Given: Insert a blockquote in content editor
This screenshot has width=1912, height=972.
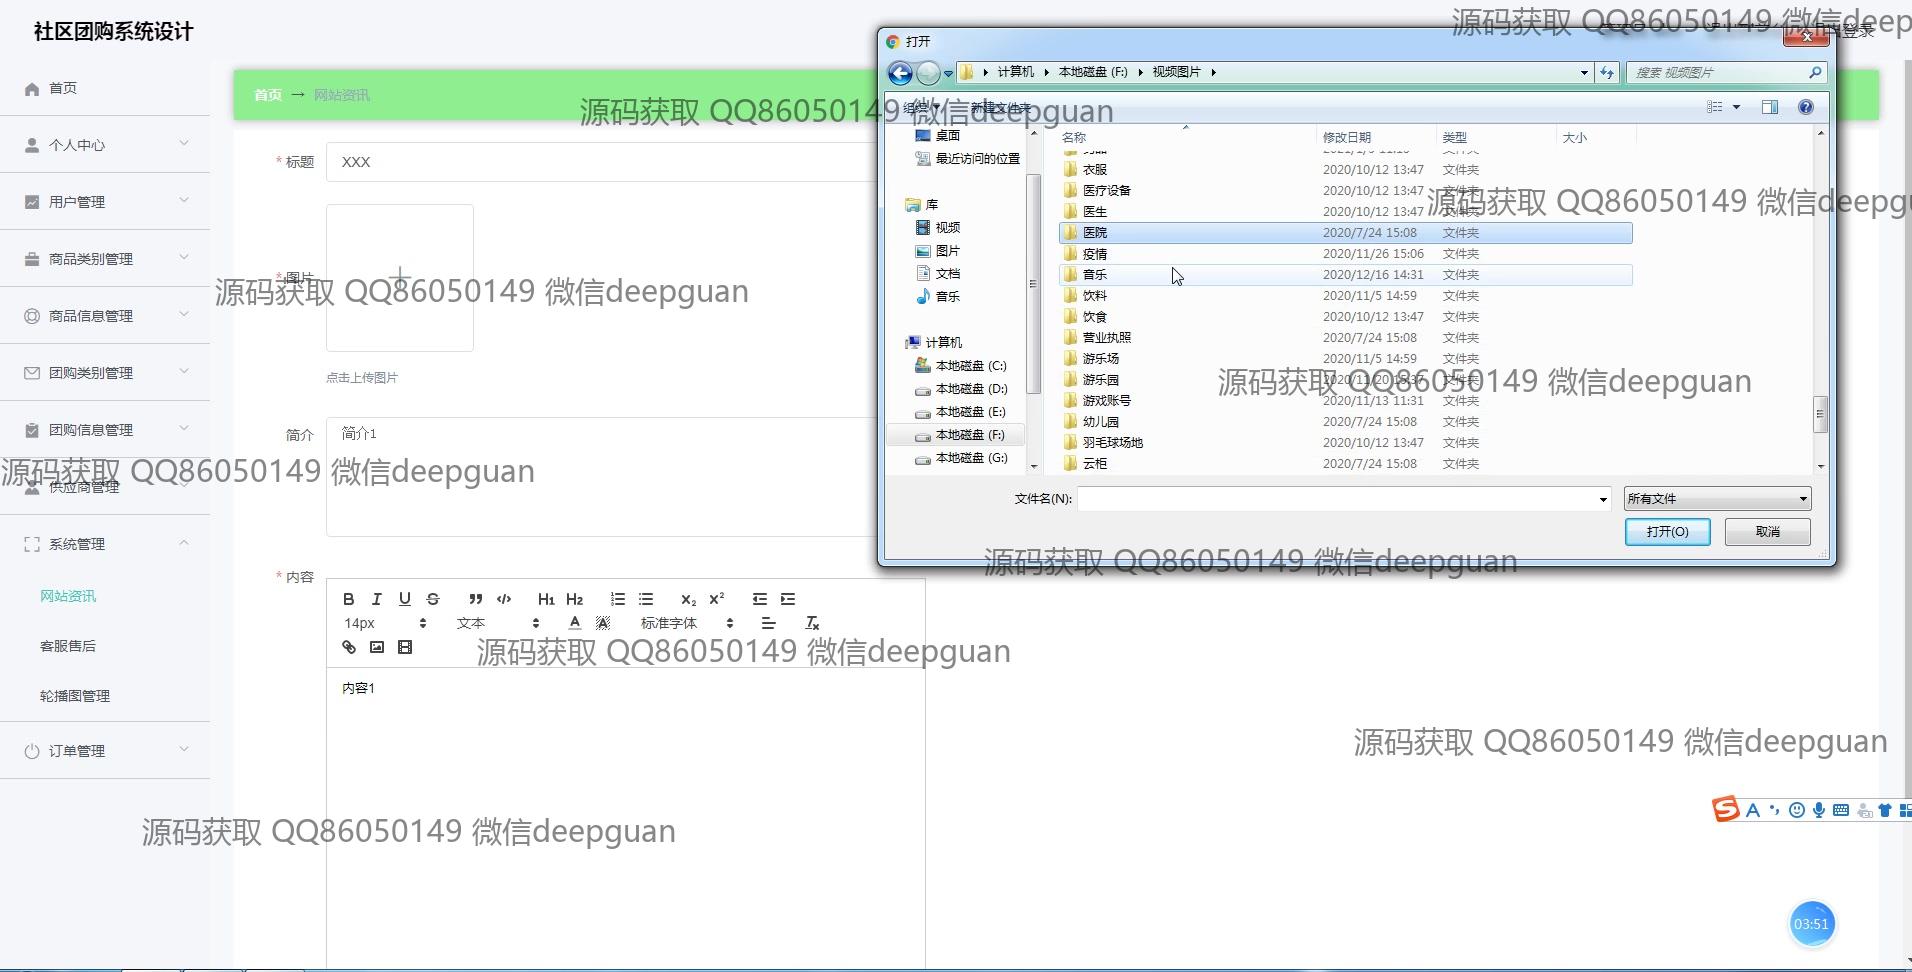Looking at the screenshot, I should 475,599.
